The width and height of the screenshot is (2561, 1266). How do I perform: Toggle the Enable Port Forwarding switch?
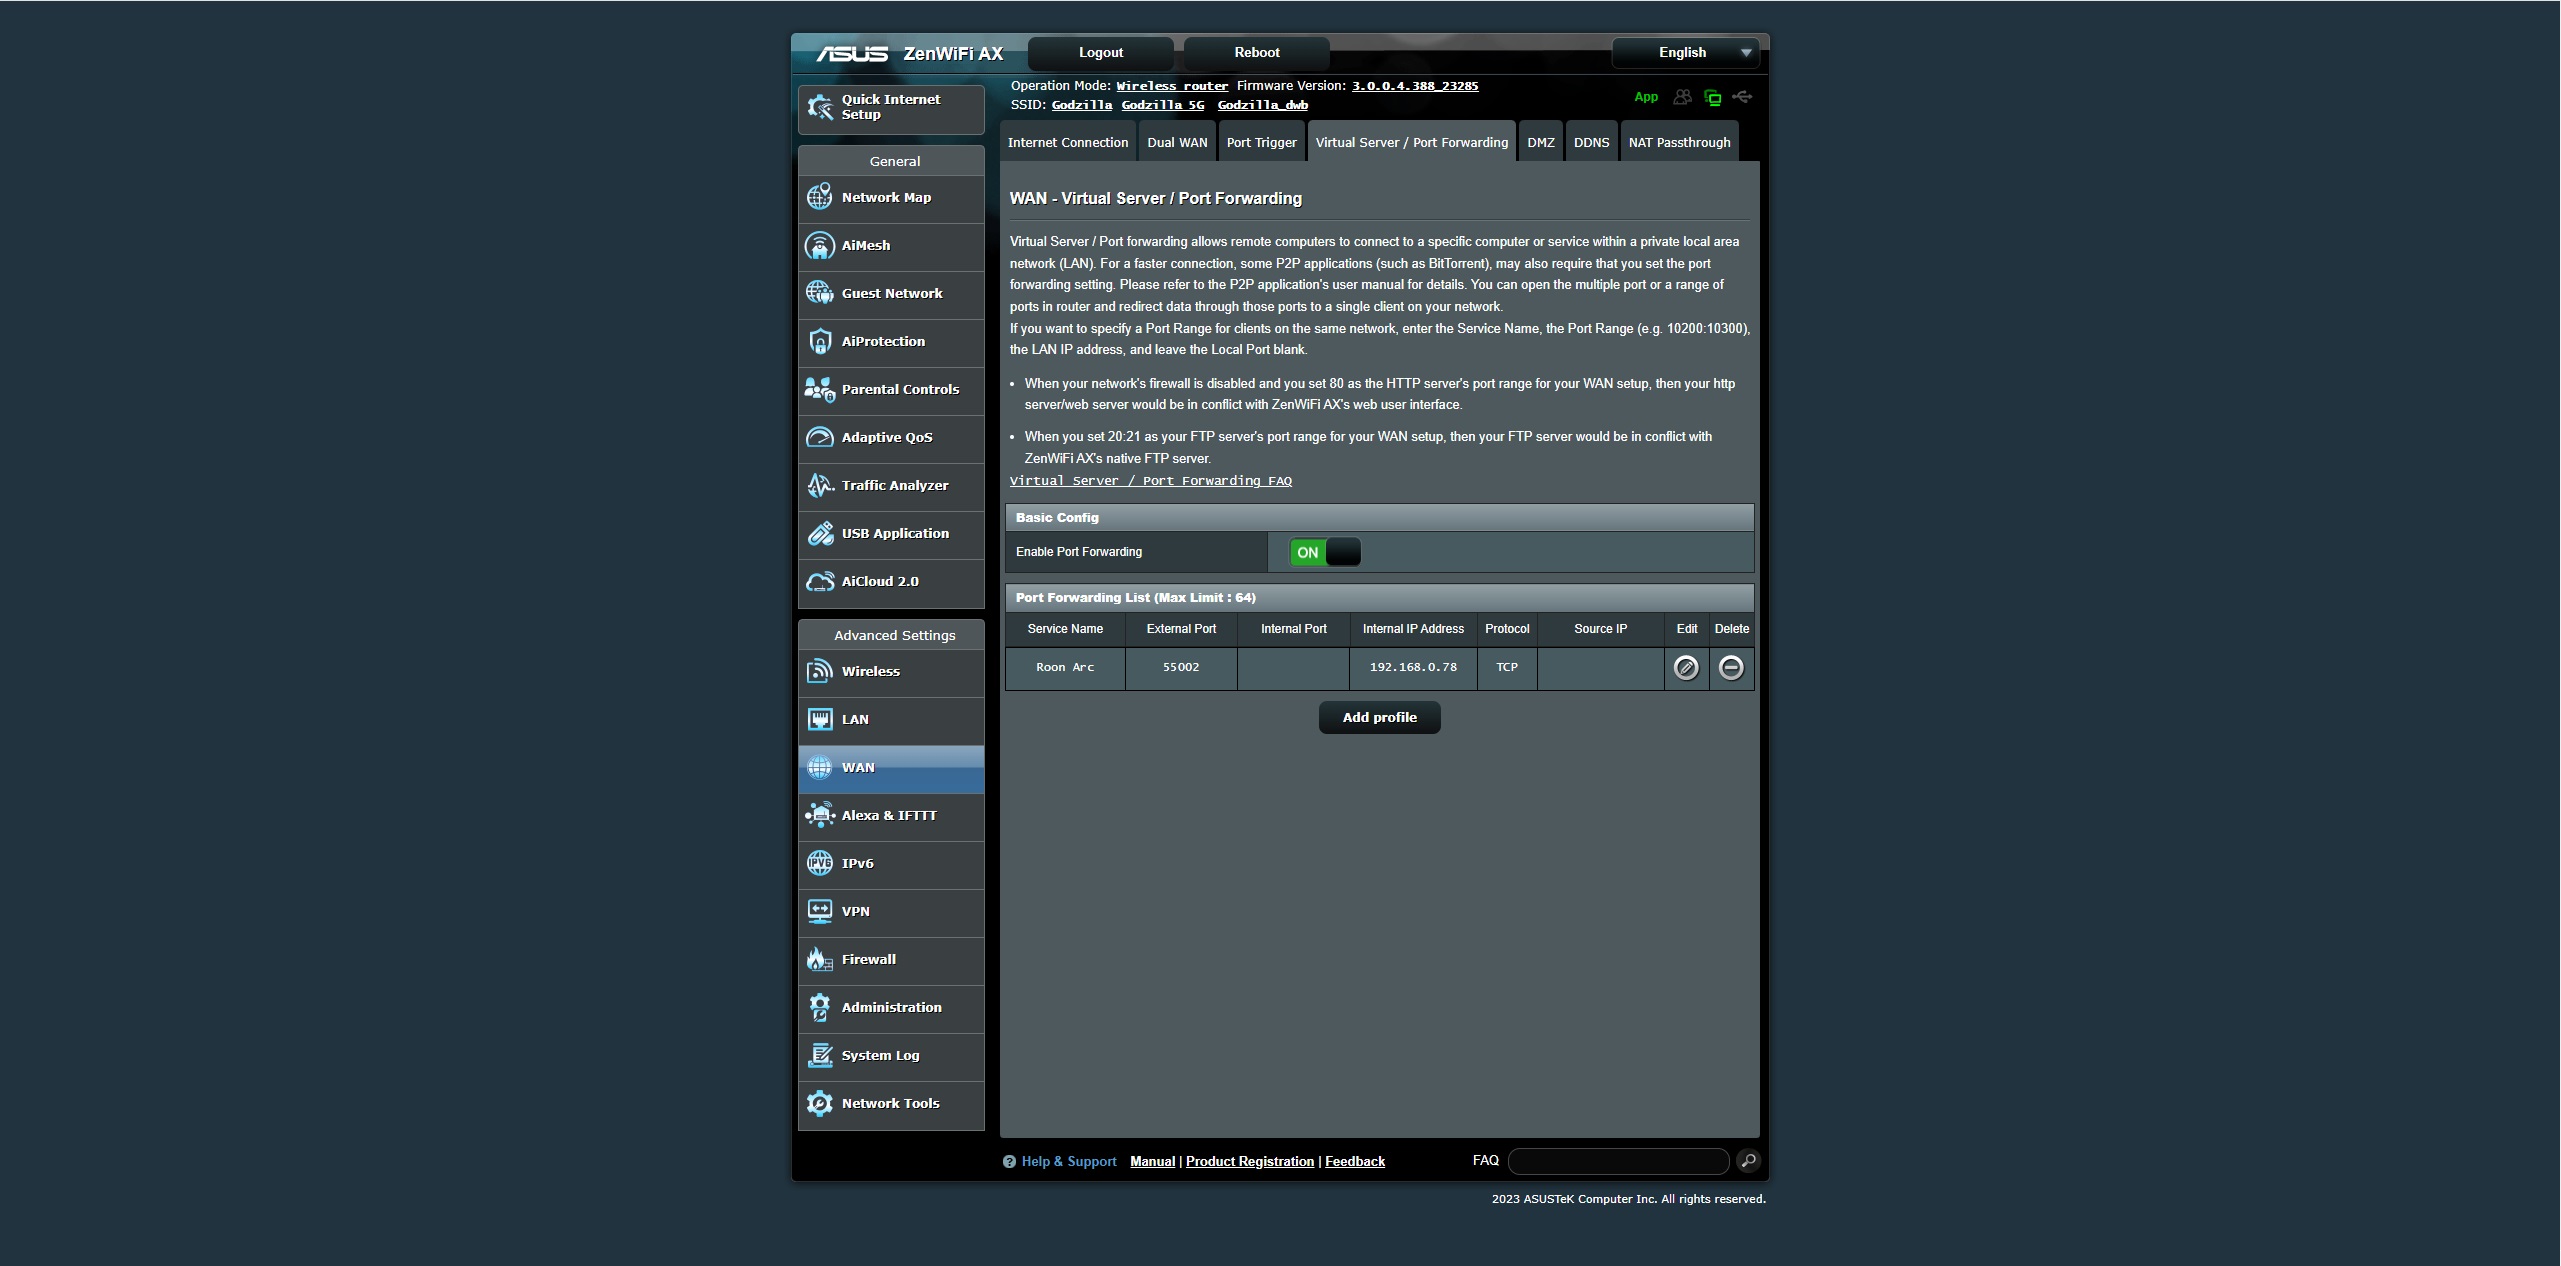coord(1325,552)
